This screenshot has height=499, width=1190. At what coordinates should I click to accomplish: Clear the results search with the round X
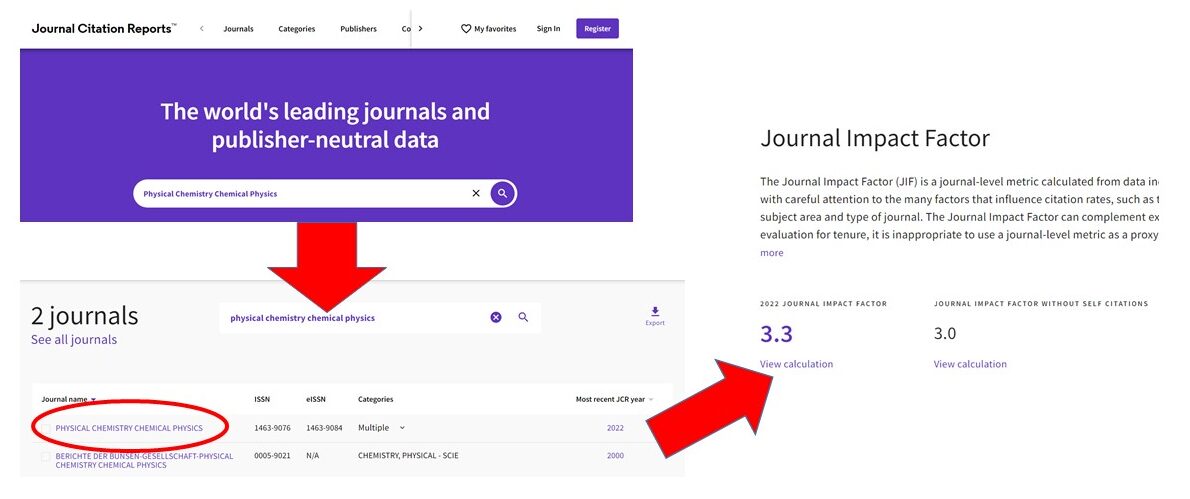[x=496, y=318]
